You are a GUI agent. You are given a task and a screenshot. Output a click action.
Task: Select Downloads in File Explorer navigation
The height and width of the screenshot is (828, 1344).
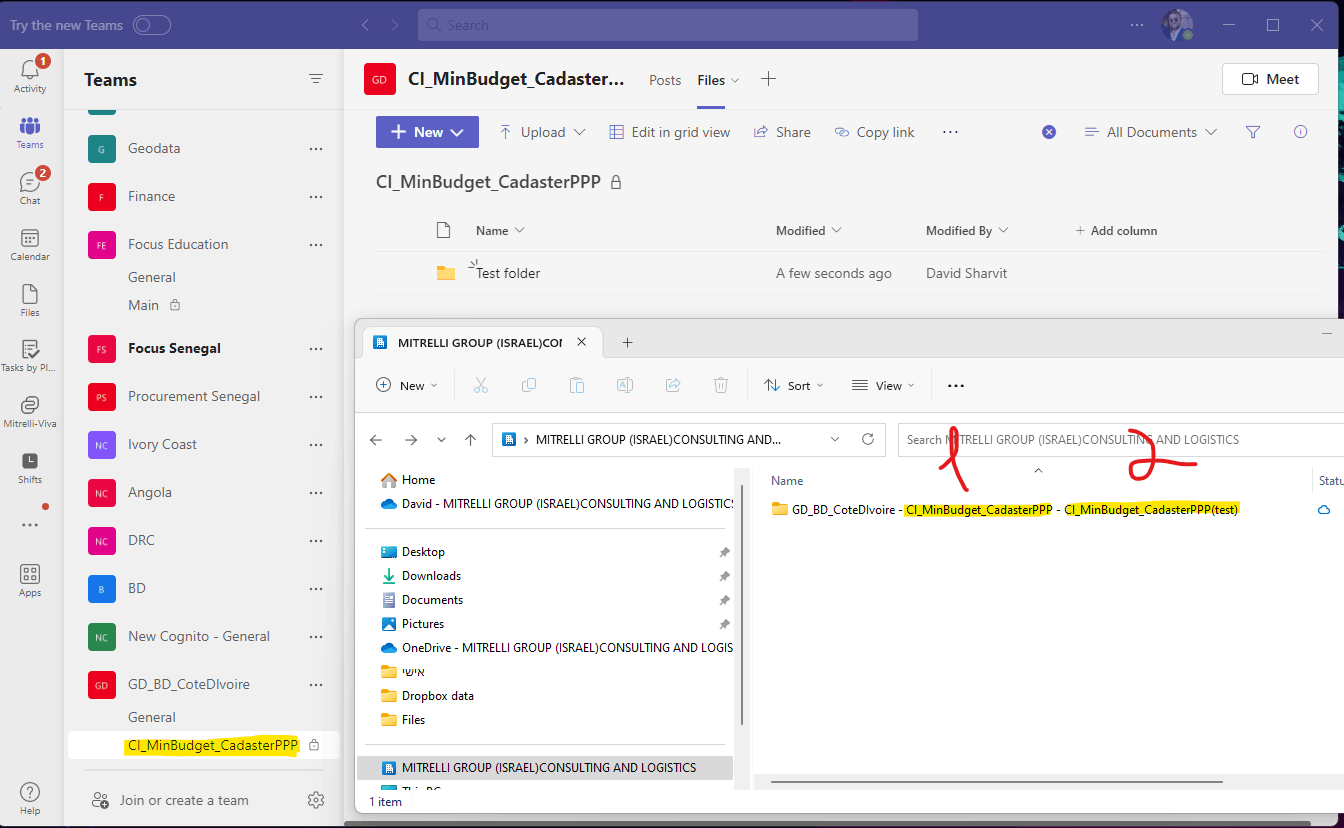coord(431,576)
